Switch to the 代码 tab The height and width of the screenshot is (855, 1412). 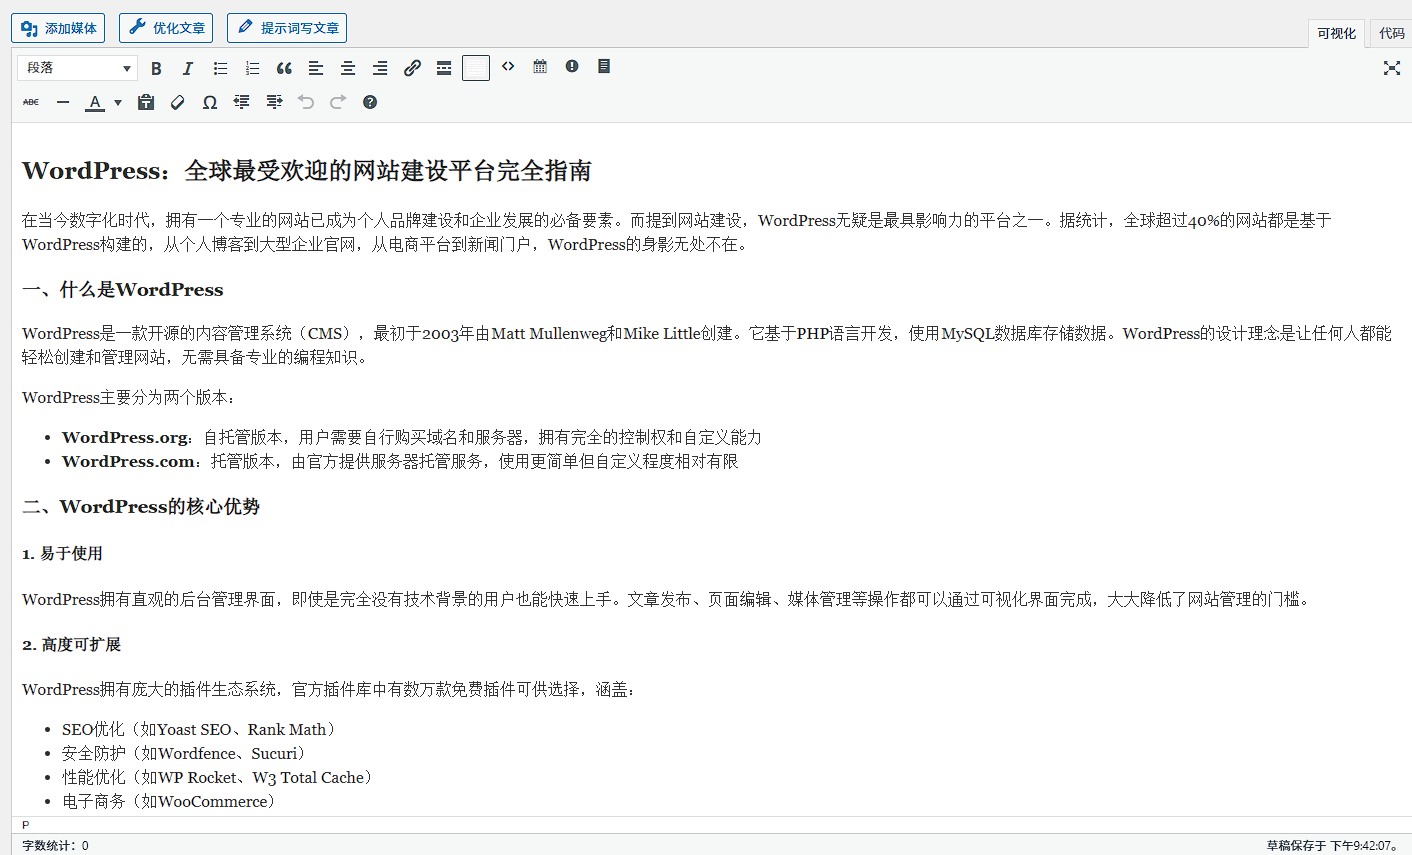tap(1391, 33)
